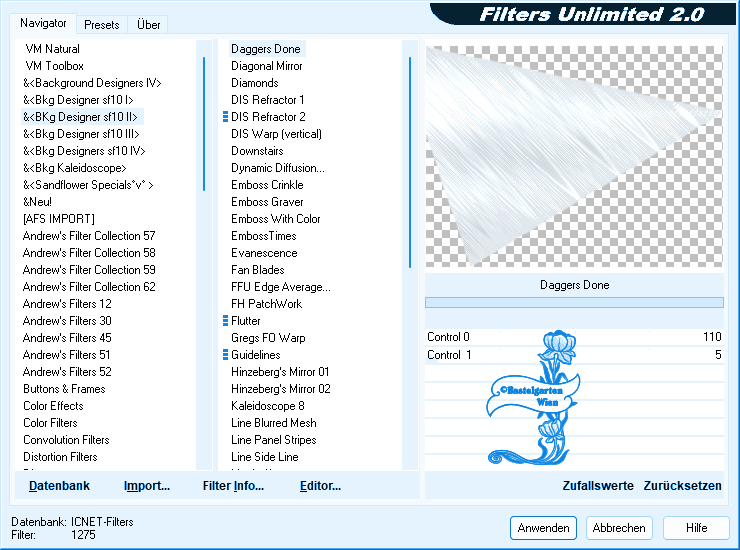Choose the EmbossTimes filter

(x=264, y=236)
